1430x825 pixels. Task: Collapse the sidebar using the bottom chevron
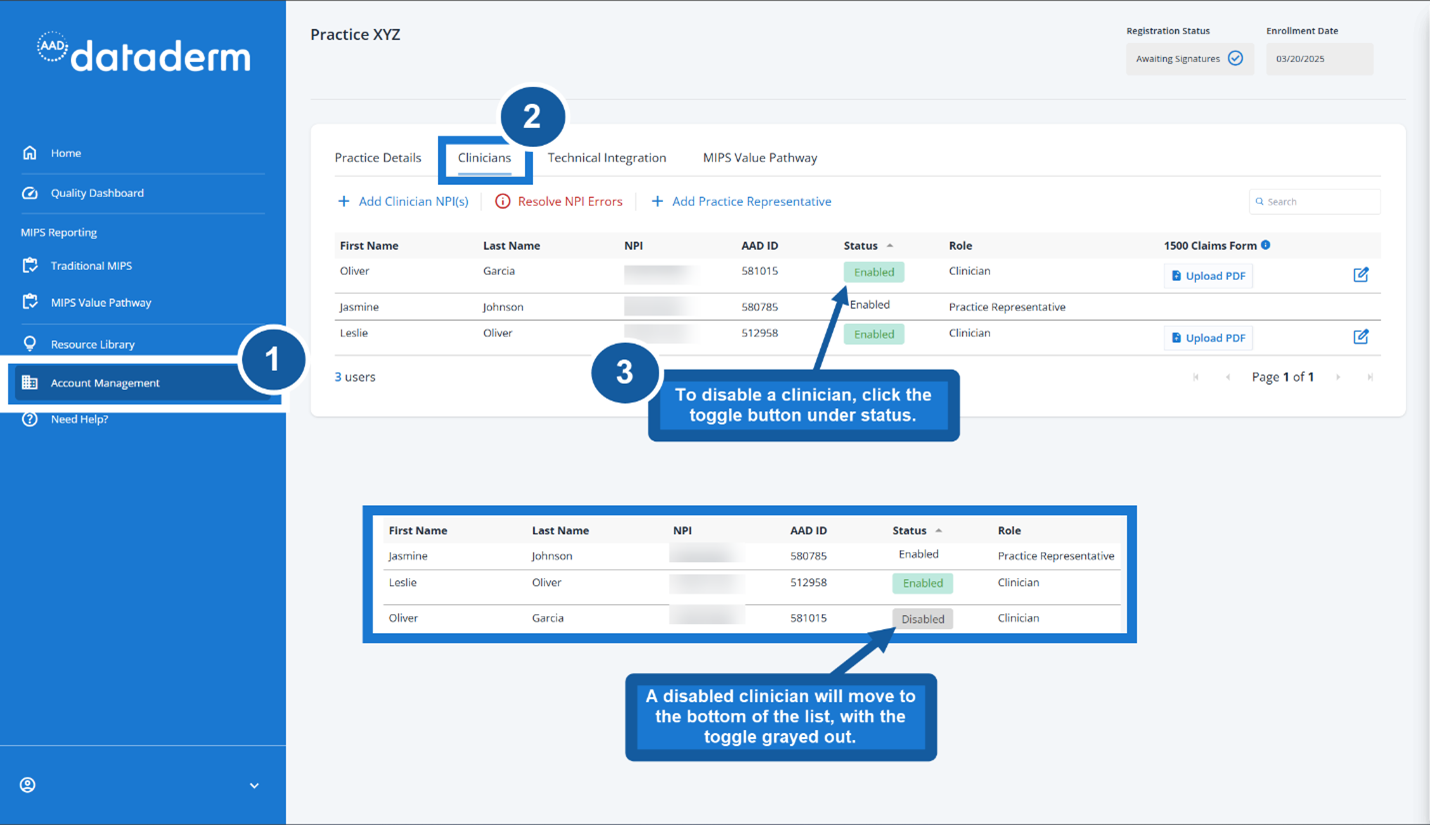(x=253, y=785)
